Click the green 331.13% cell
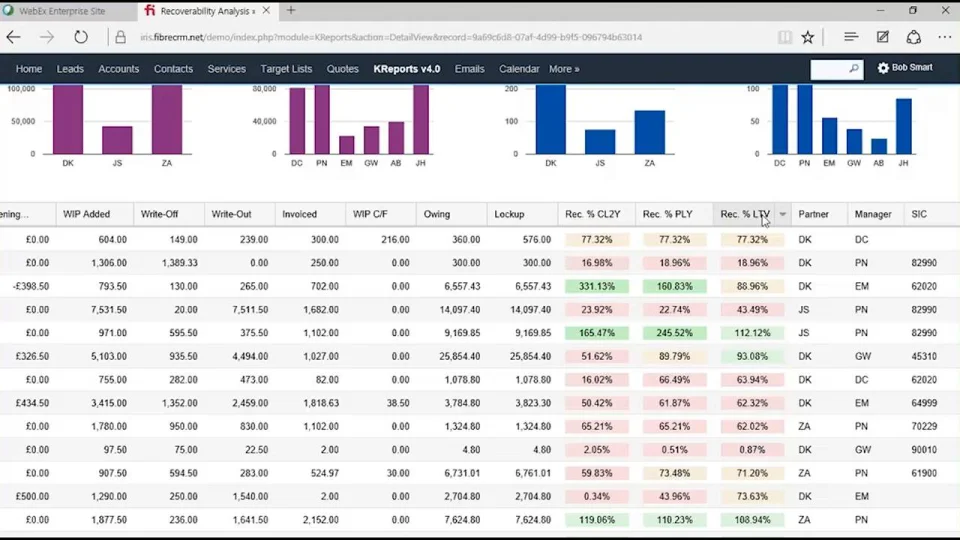Screen dimensions: 960x540 [596, 287]
